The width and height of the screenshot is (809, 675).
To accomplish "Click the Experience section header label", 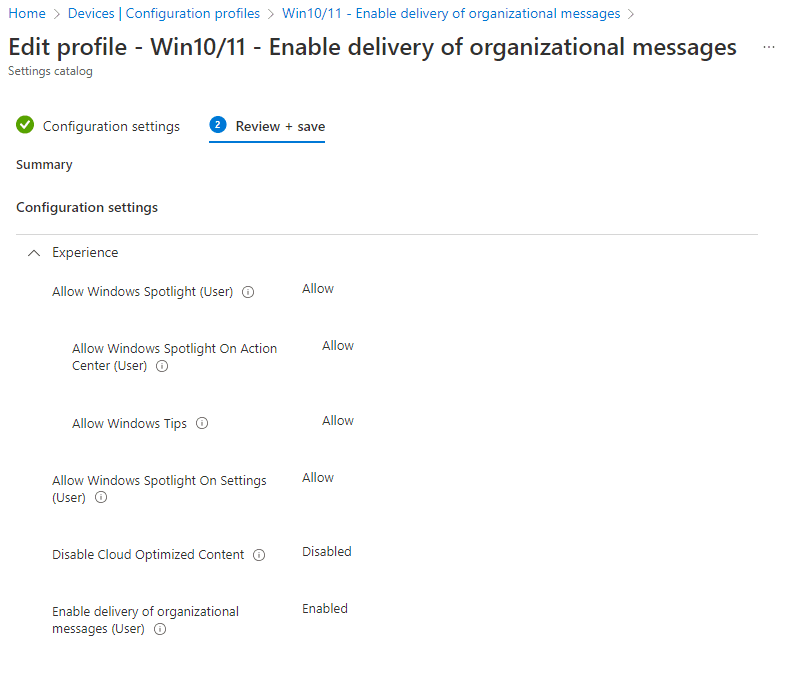I will 85,253.
